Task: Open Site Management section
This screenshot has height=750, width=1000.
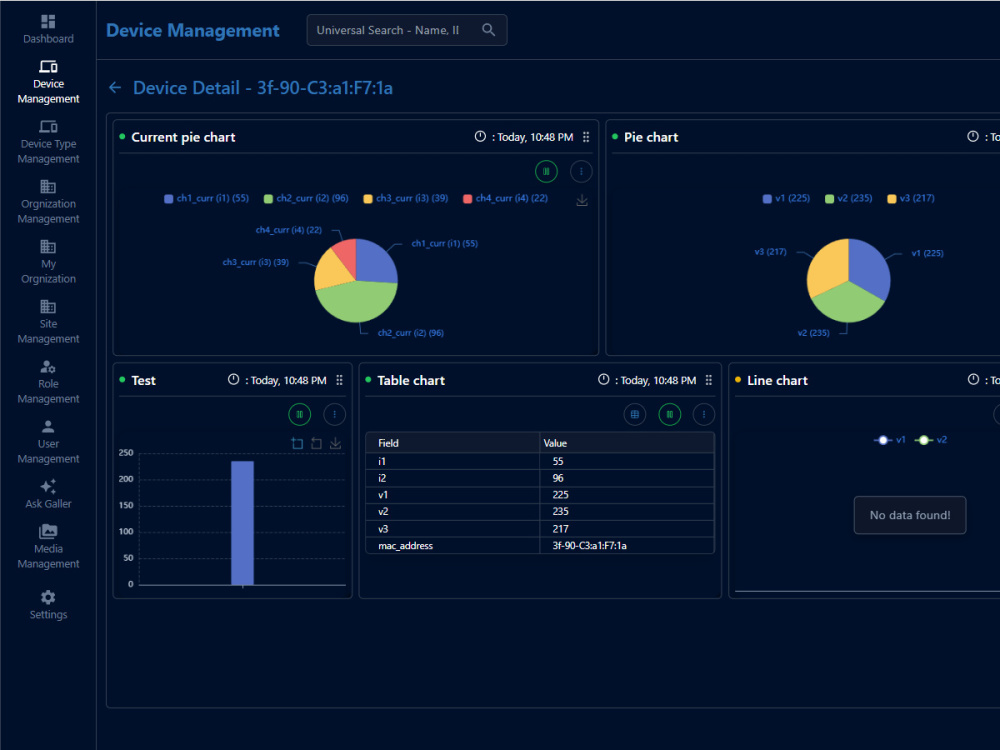Action: point(48,322)
